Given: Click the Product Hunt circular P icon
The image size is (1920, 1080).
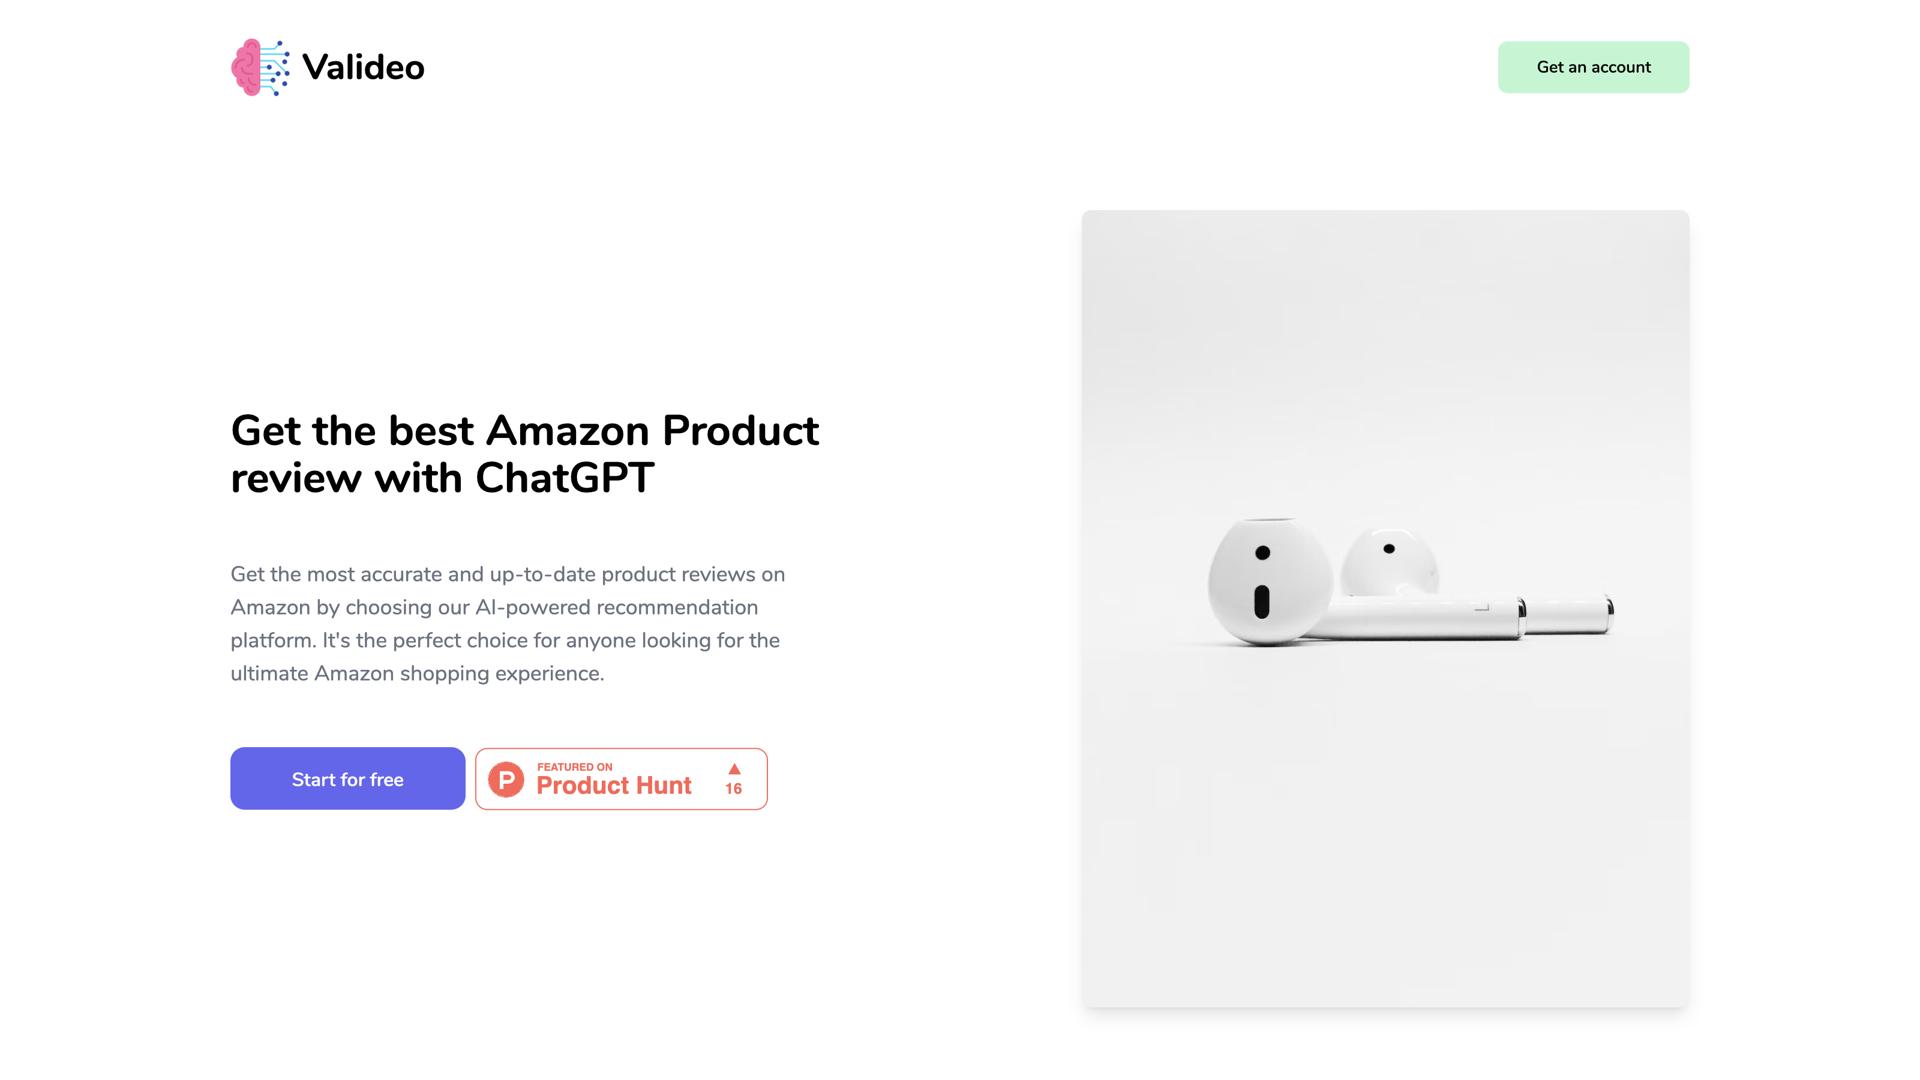Looking at the screenshot, I should (506, 780).
